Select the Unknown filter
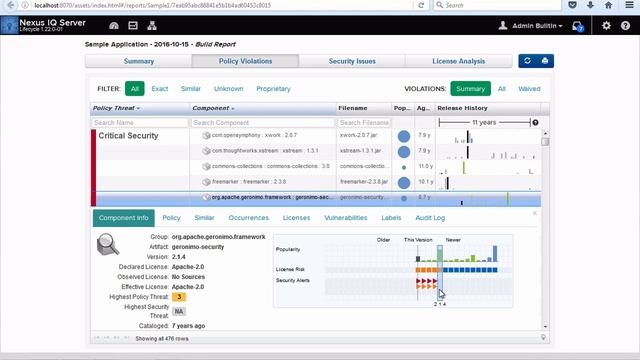 click(x=229, y=89)
